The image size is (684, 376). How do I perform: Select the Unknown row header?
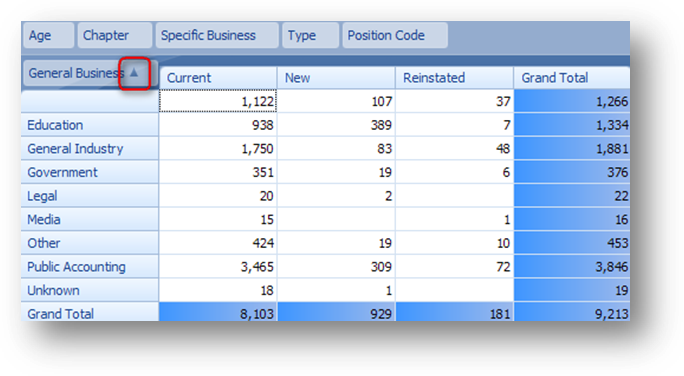90,290
